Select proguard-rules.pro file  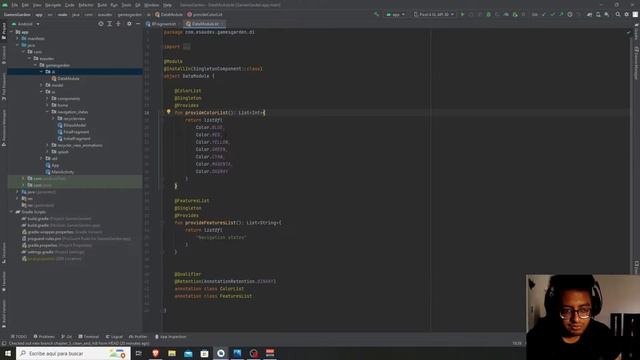76,238
